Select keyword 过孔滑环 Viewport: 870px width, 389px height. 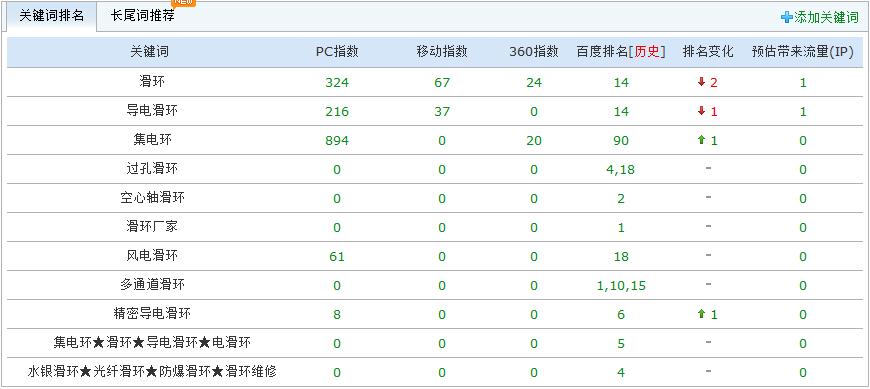tap(152, 168)
